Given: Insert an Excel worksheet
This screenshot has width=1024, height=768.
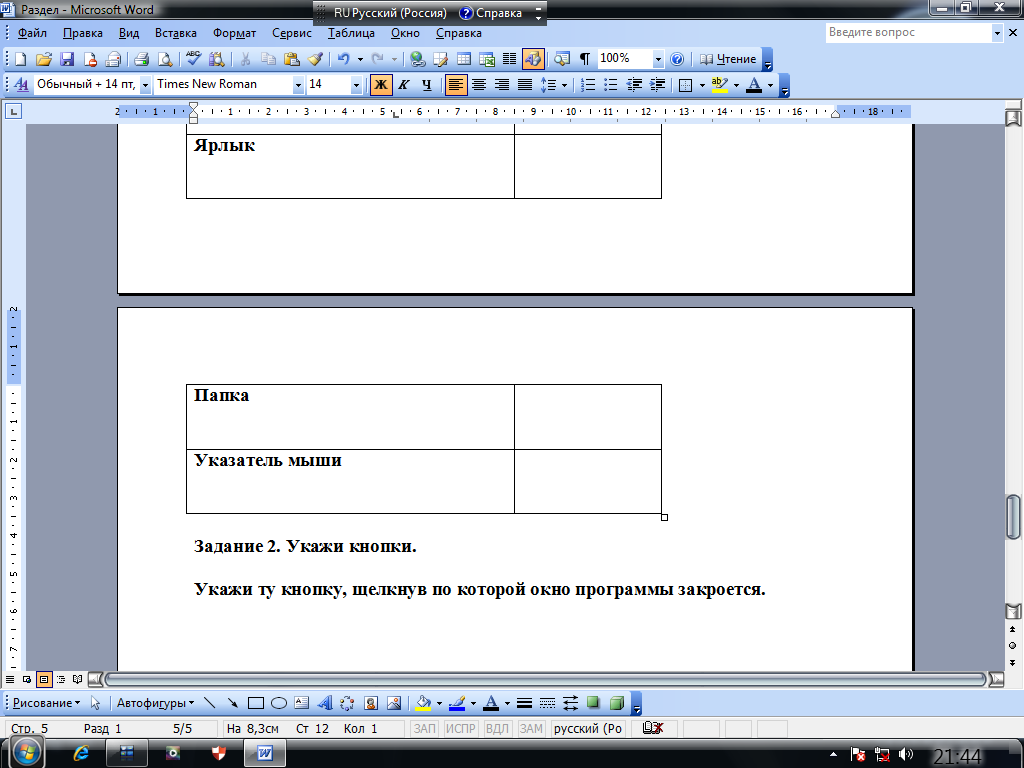Looking at the screenshot, I should click(x=487, y=59).
